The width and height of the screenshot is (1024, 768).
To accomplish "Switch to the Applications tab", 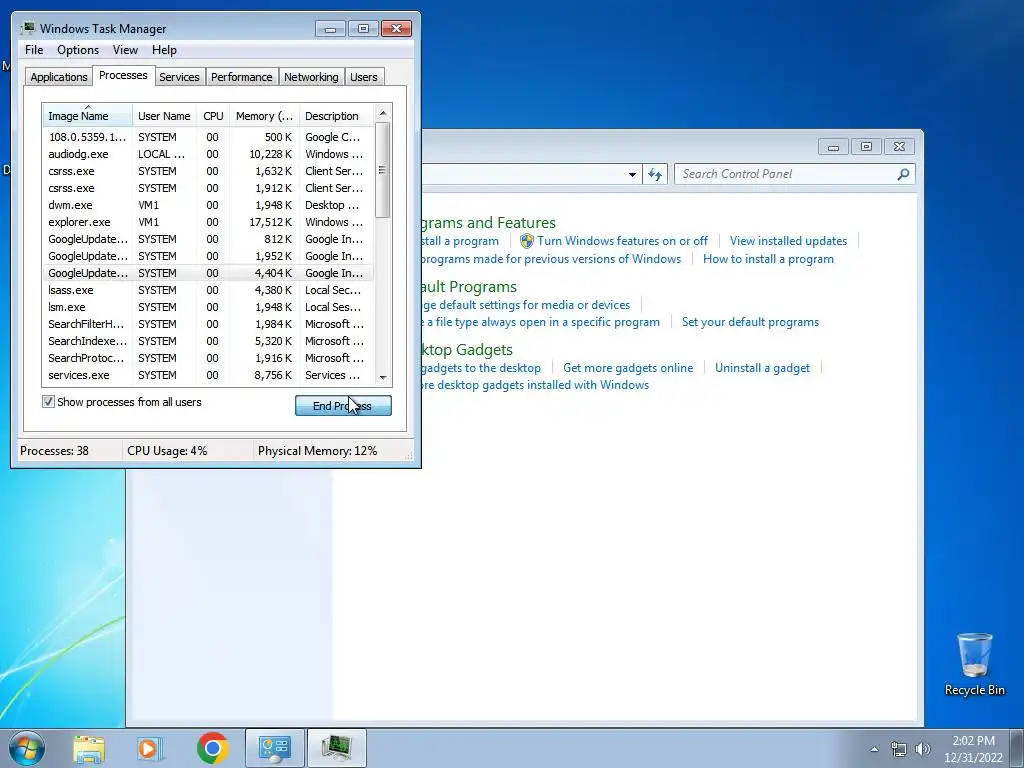I will (x=59, y=77).
